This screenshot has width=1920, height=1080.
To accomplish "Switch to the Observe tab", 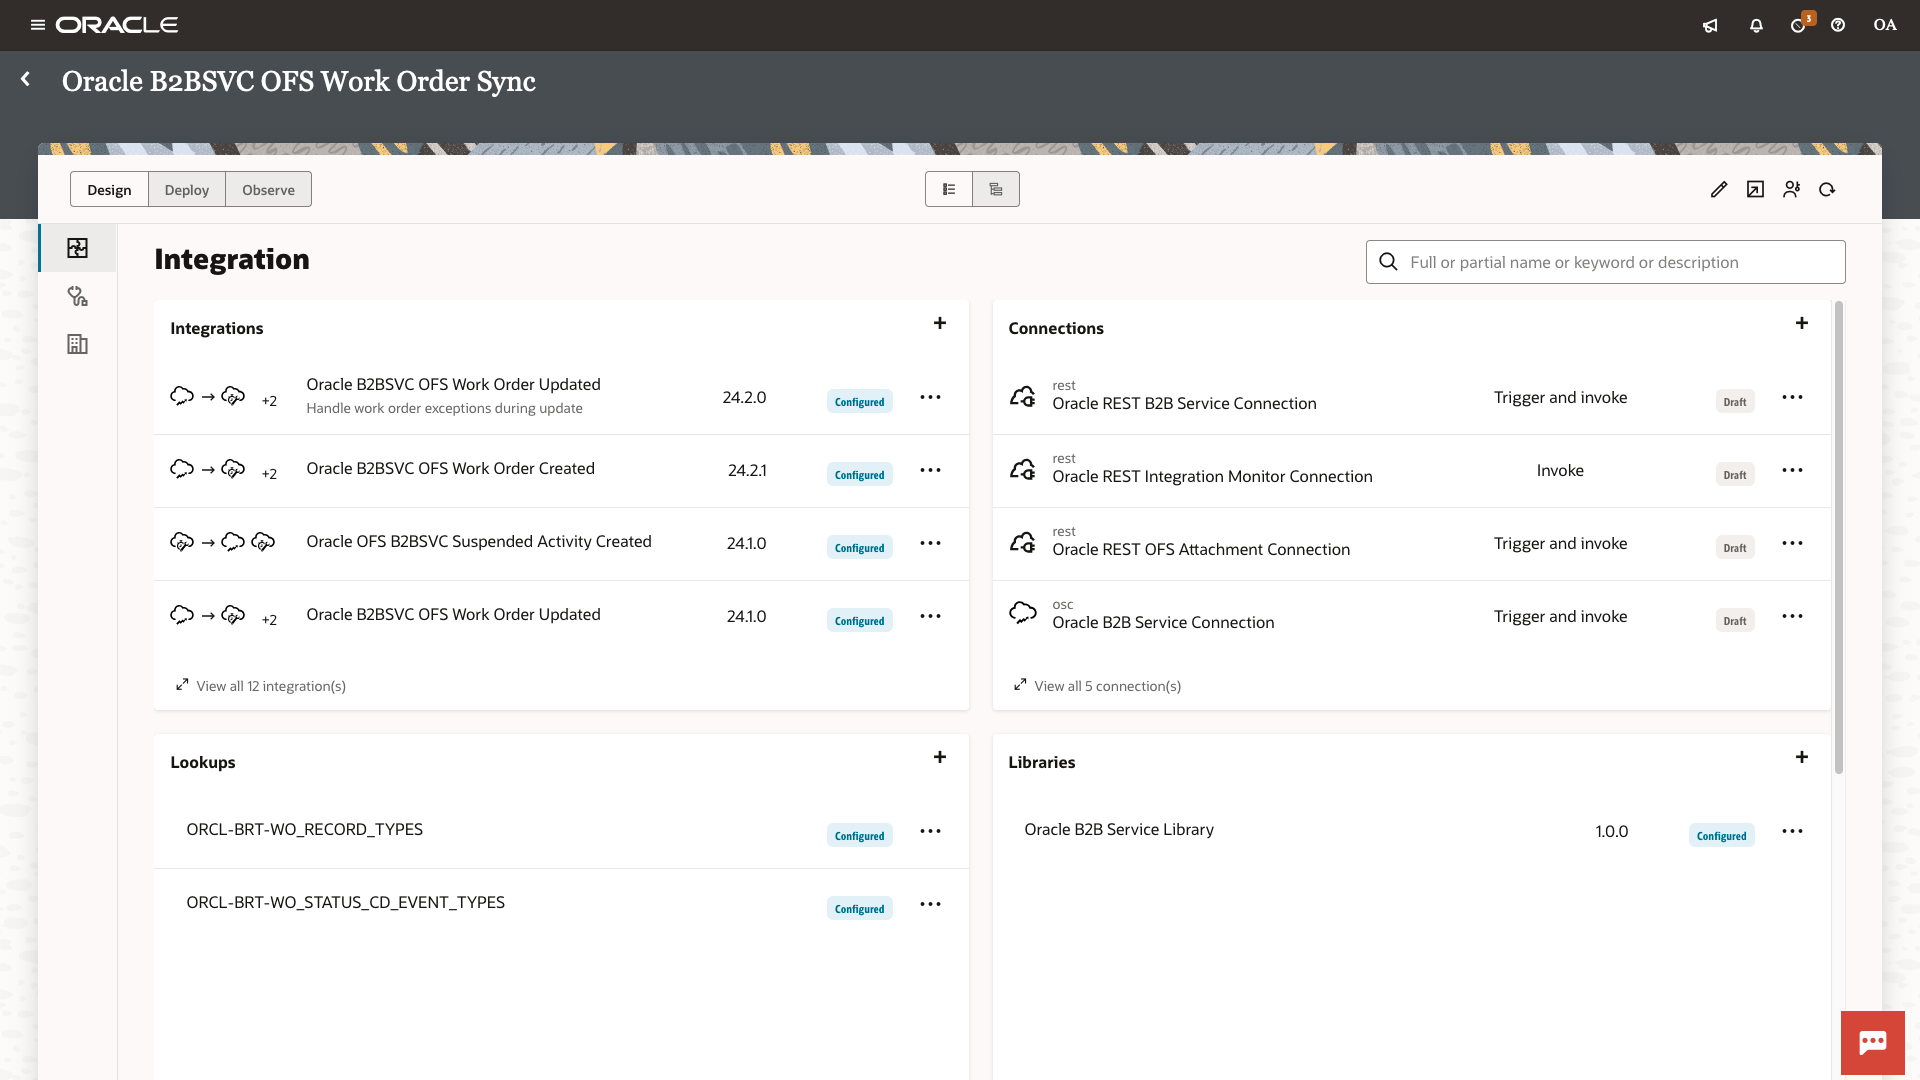I will [267, 189].
